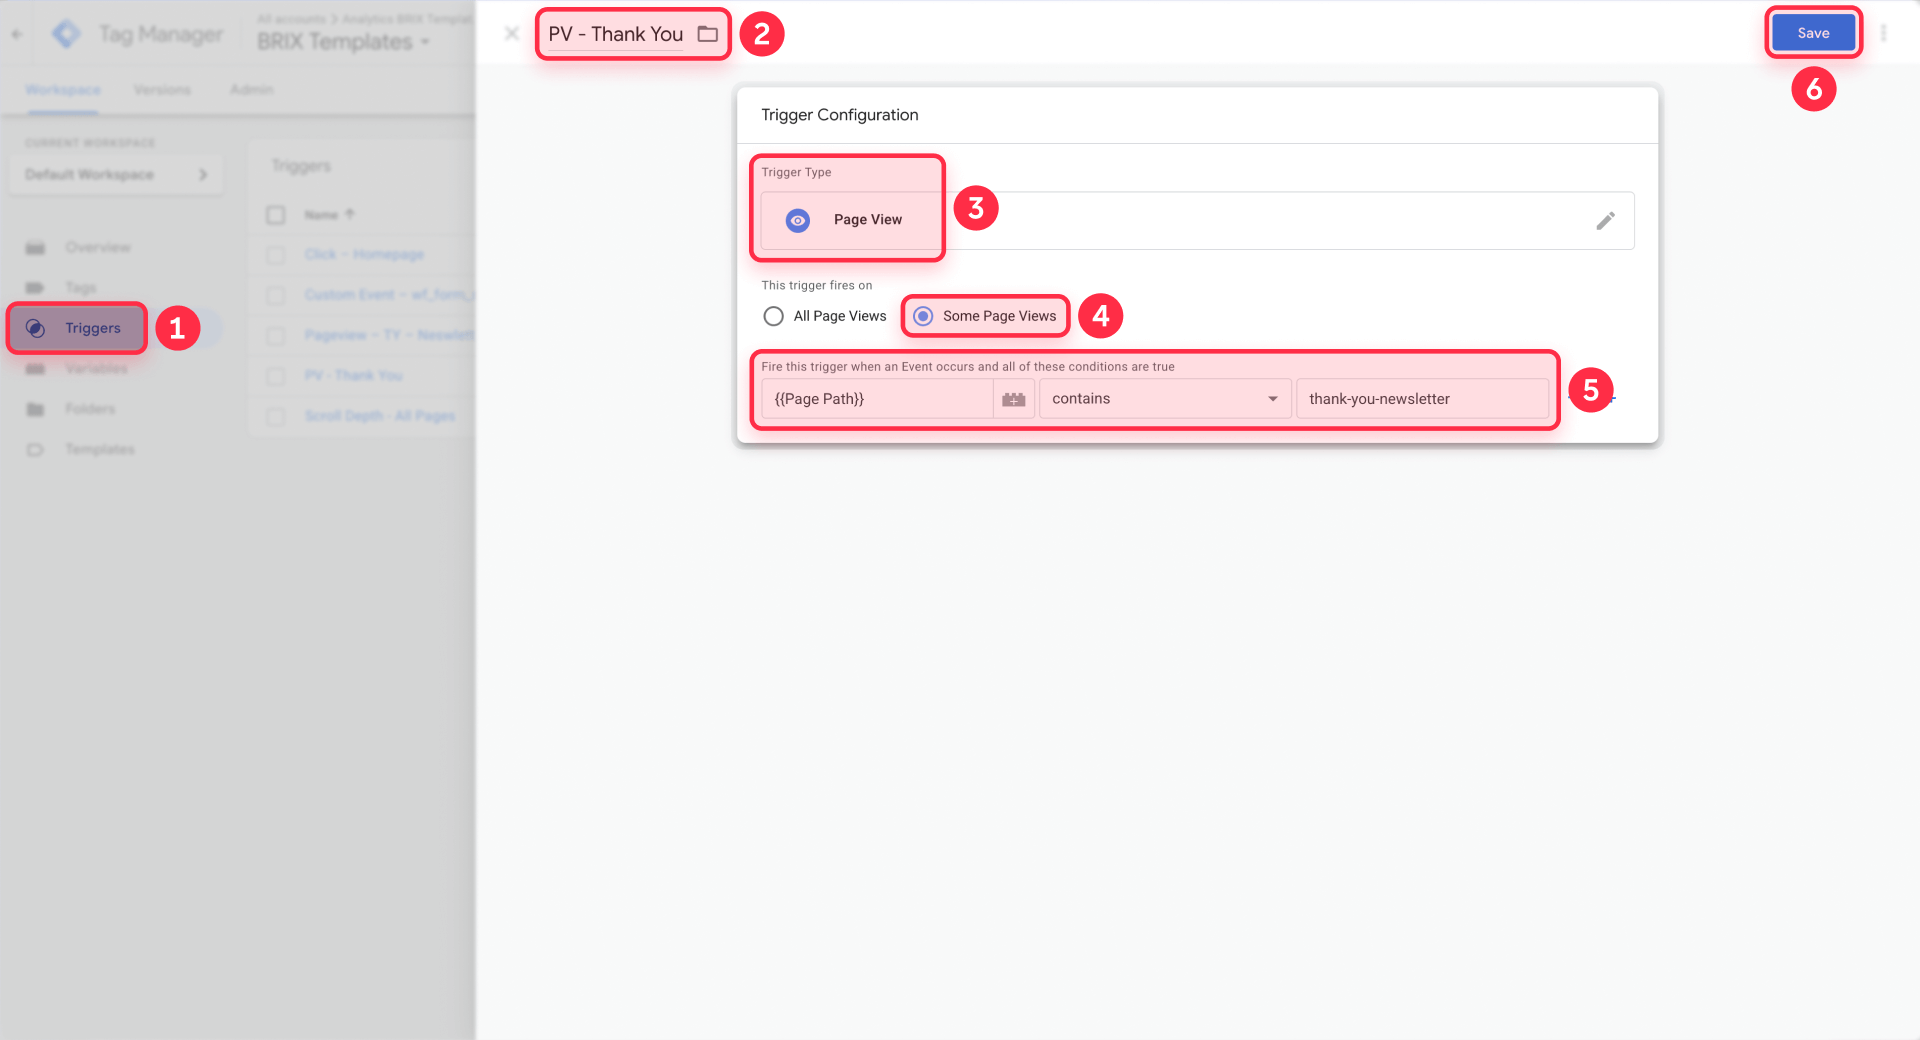
Task: Click the Templates sidebar icon
Action: (35, 449)
